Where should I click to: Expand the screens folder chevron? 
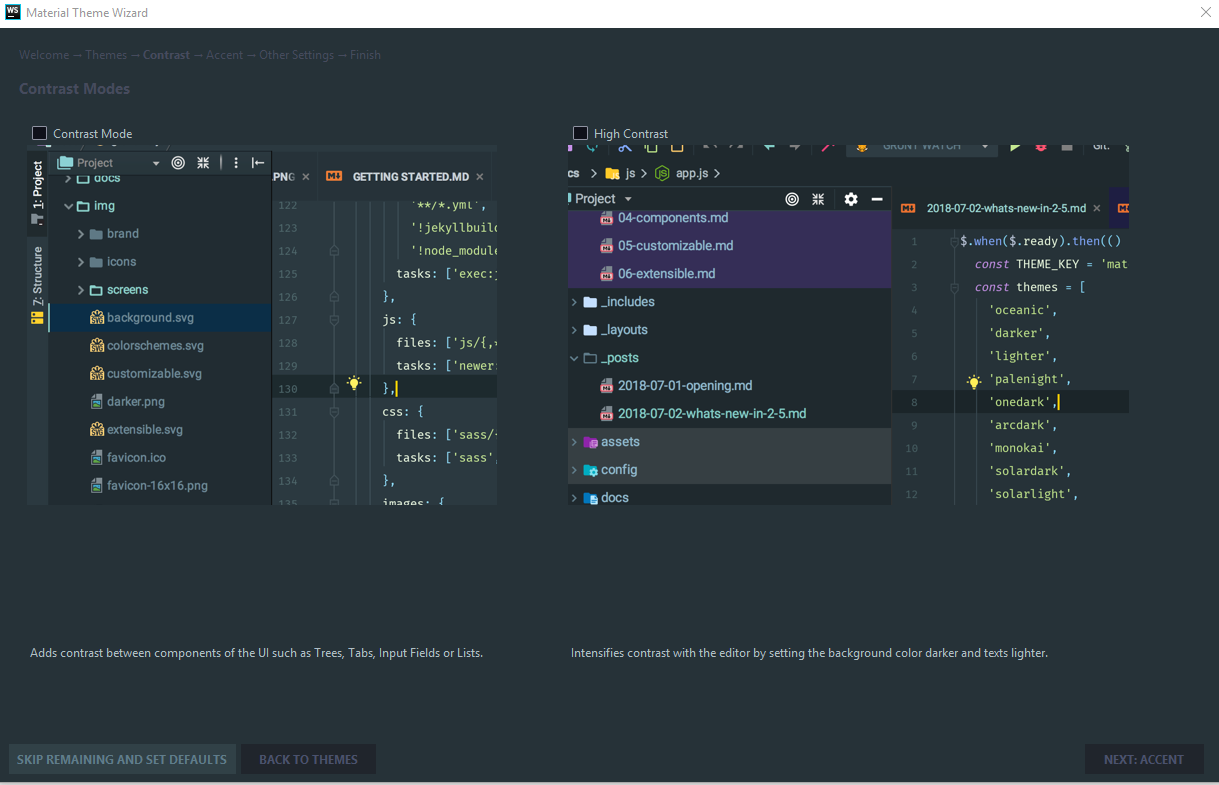click(81, 290)
